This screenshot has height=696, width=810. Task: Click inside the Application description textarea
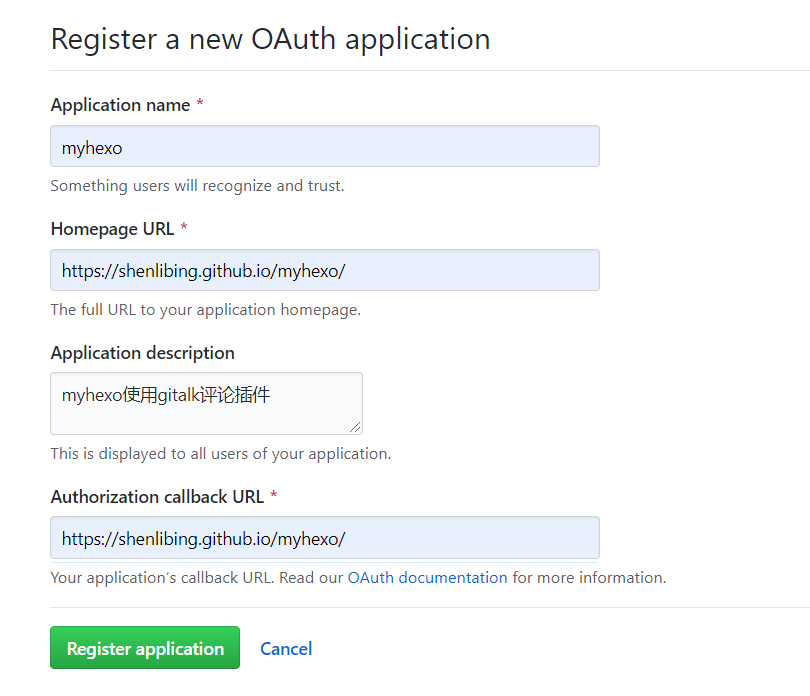point(206,403)
